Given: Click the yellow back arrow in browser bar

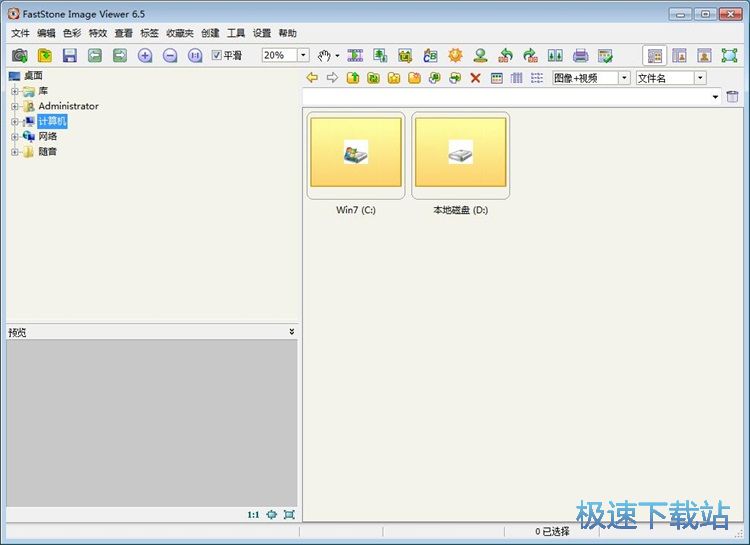Looking at the screenshot, I should (x=312, y=78).
